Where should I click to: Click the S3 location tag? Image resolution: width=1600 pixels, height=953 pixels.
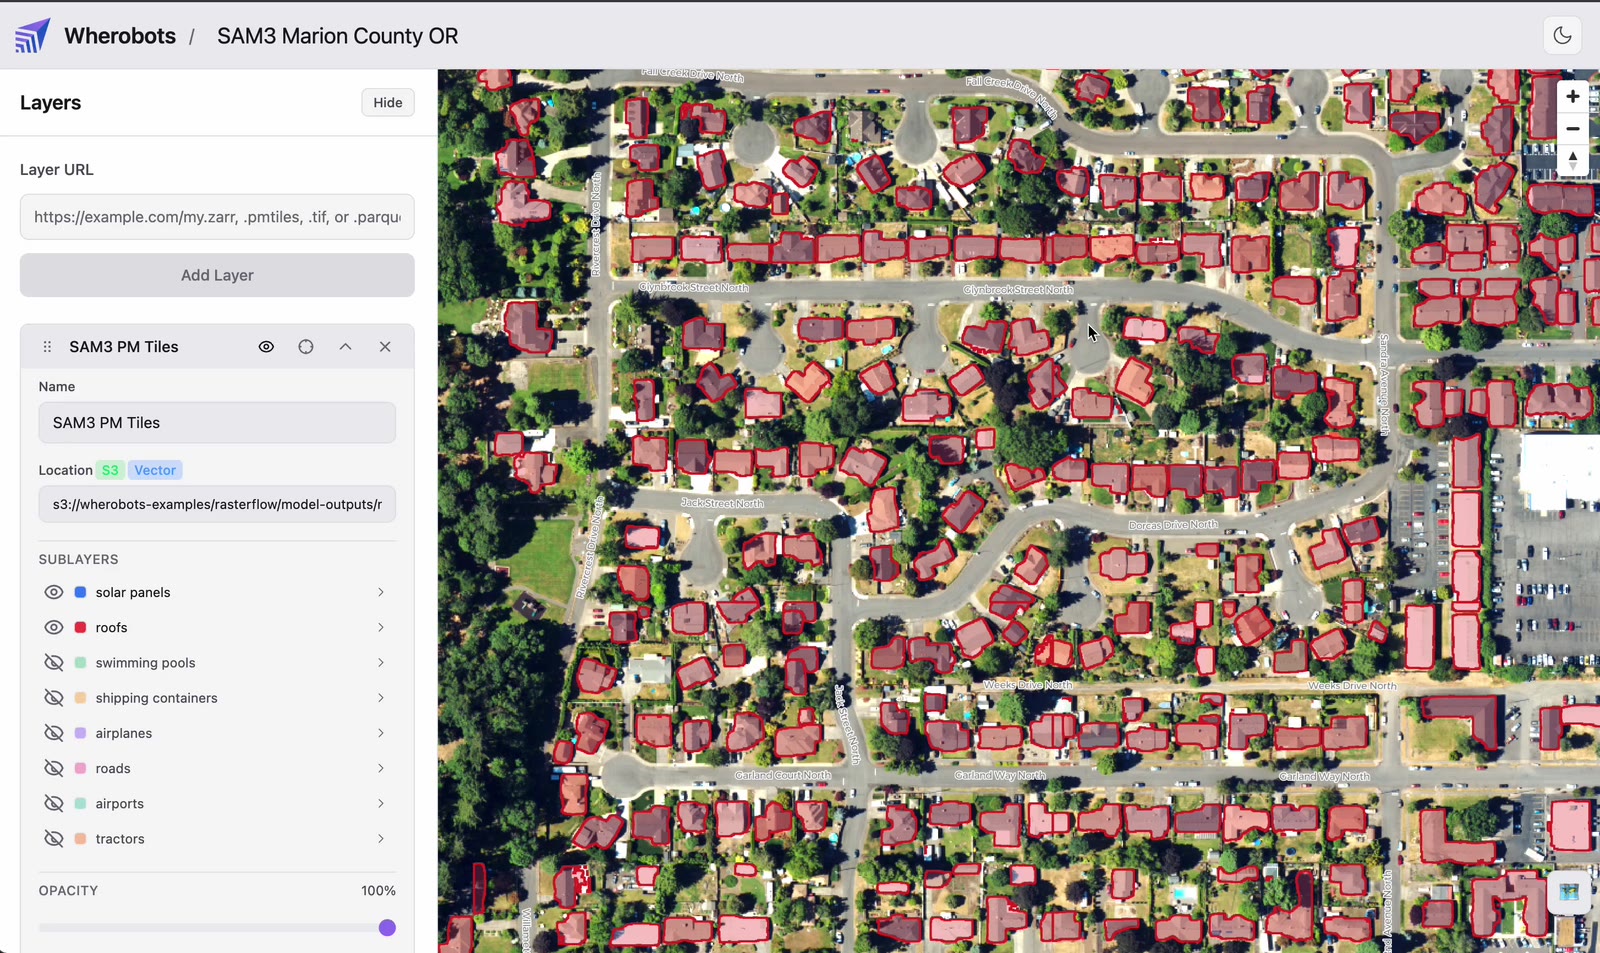pos(110,470)
